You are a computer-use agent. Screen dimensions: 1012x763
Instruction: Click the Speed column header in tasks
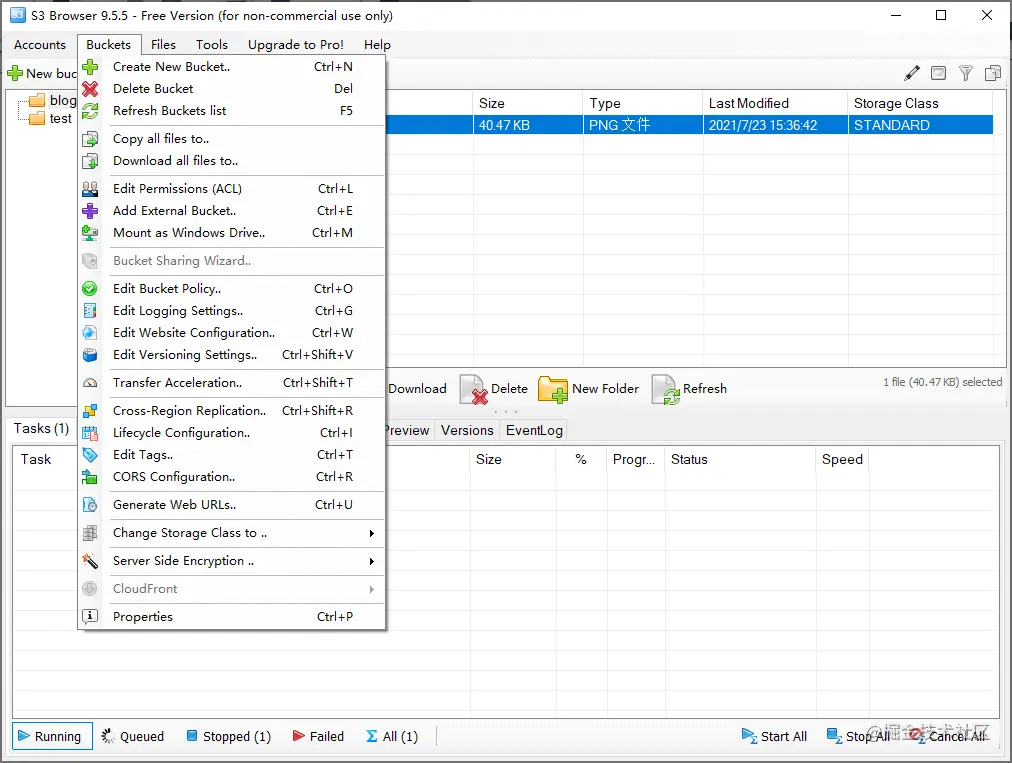pyautogui.click(x=842, y=460)
